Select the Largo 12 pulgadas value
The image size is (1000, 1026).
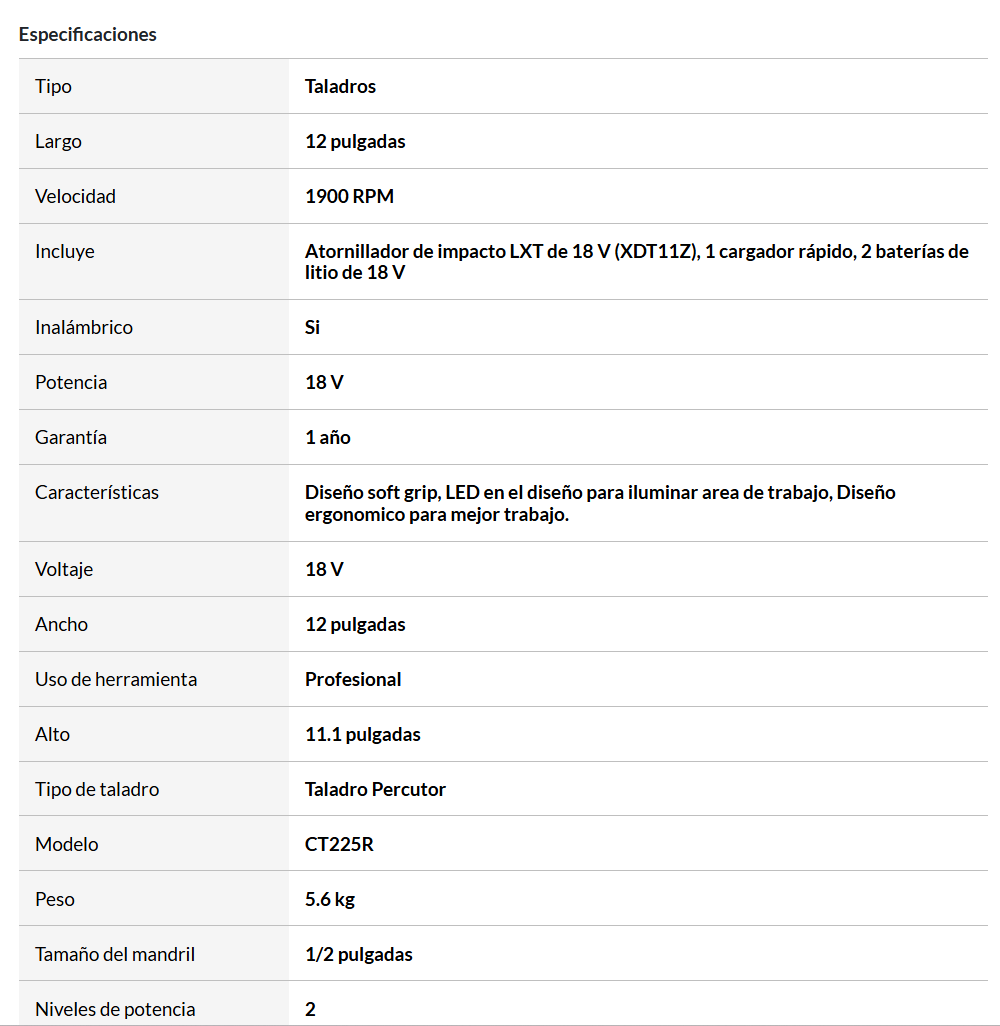tap(355, 141)
